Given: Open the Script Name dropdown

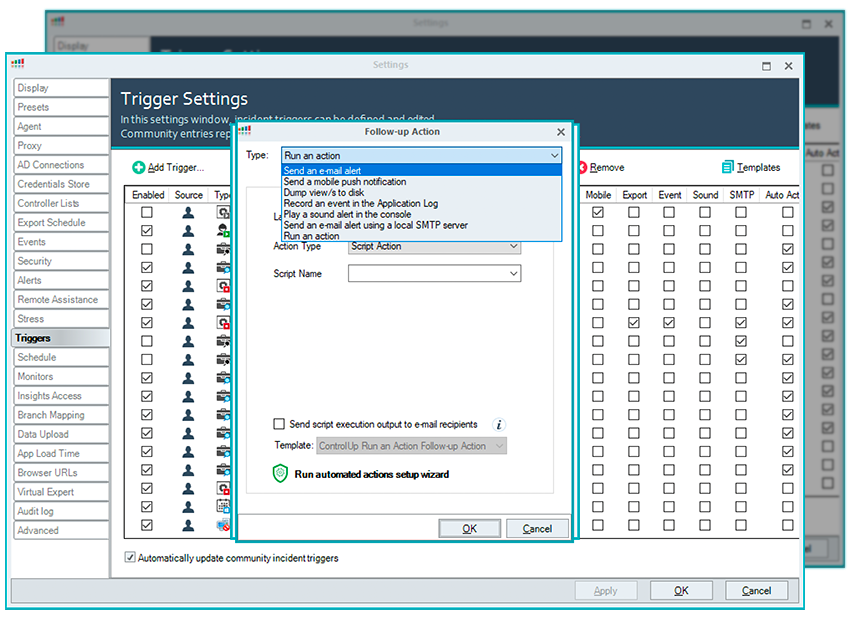Looking at the screenshot, I should click(x=434, y=273).
